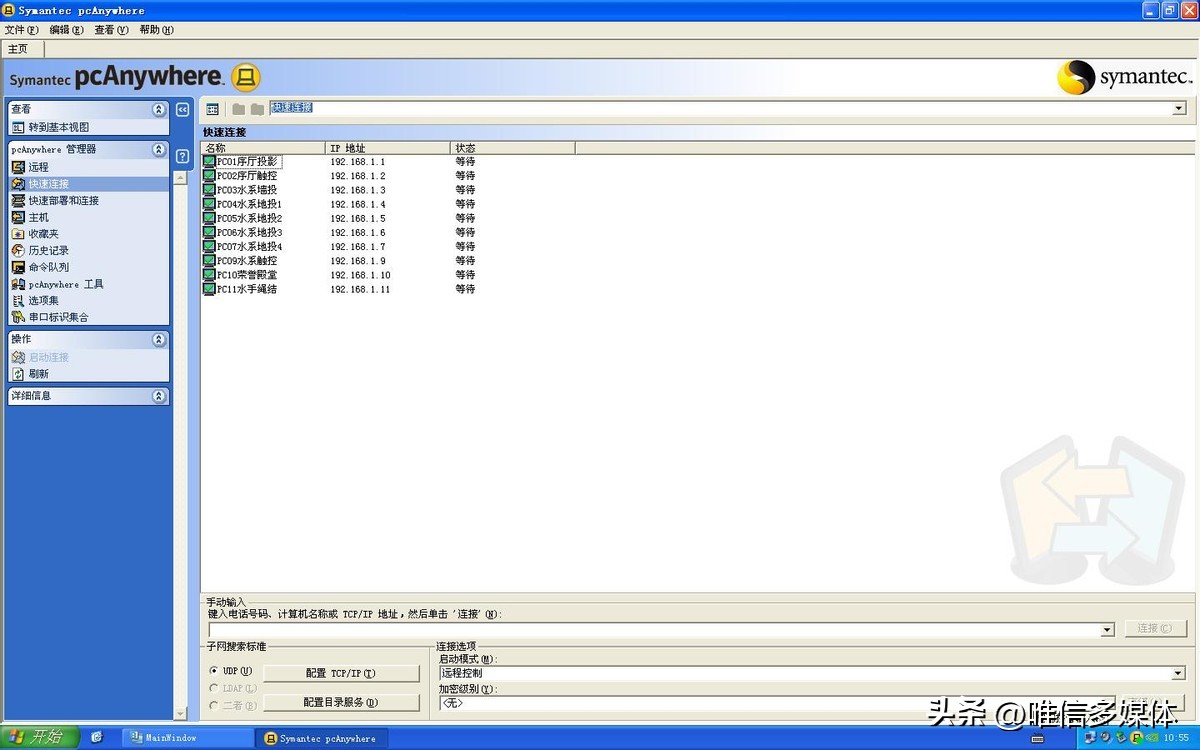Click the second folder icon in toolbar
The width and height of the screenshot is (1200, 750).
257,109
